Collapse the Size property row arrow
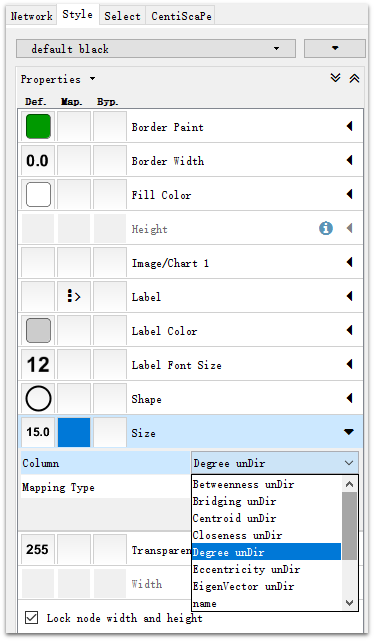The height and width of the screenshot is (641, 374). point(349,432)
